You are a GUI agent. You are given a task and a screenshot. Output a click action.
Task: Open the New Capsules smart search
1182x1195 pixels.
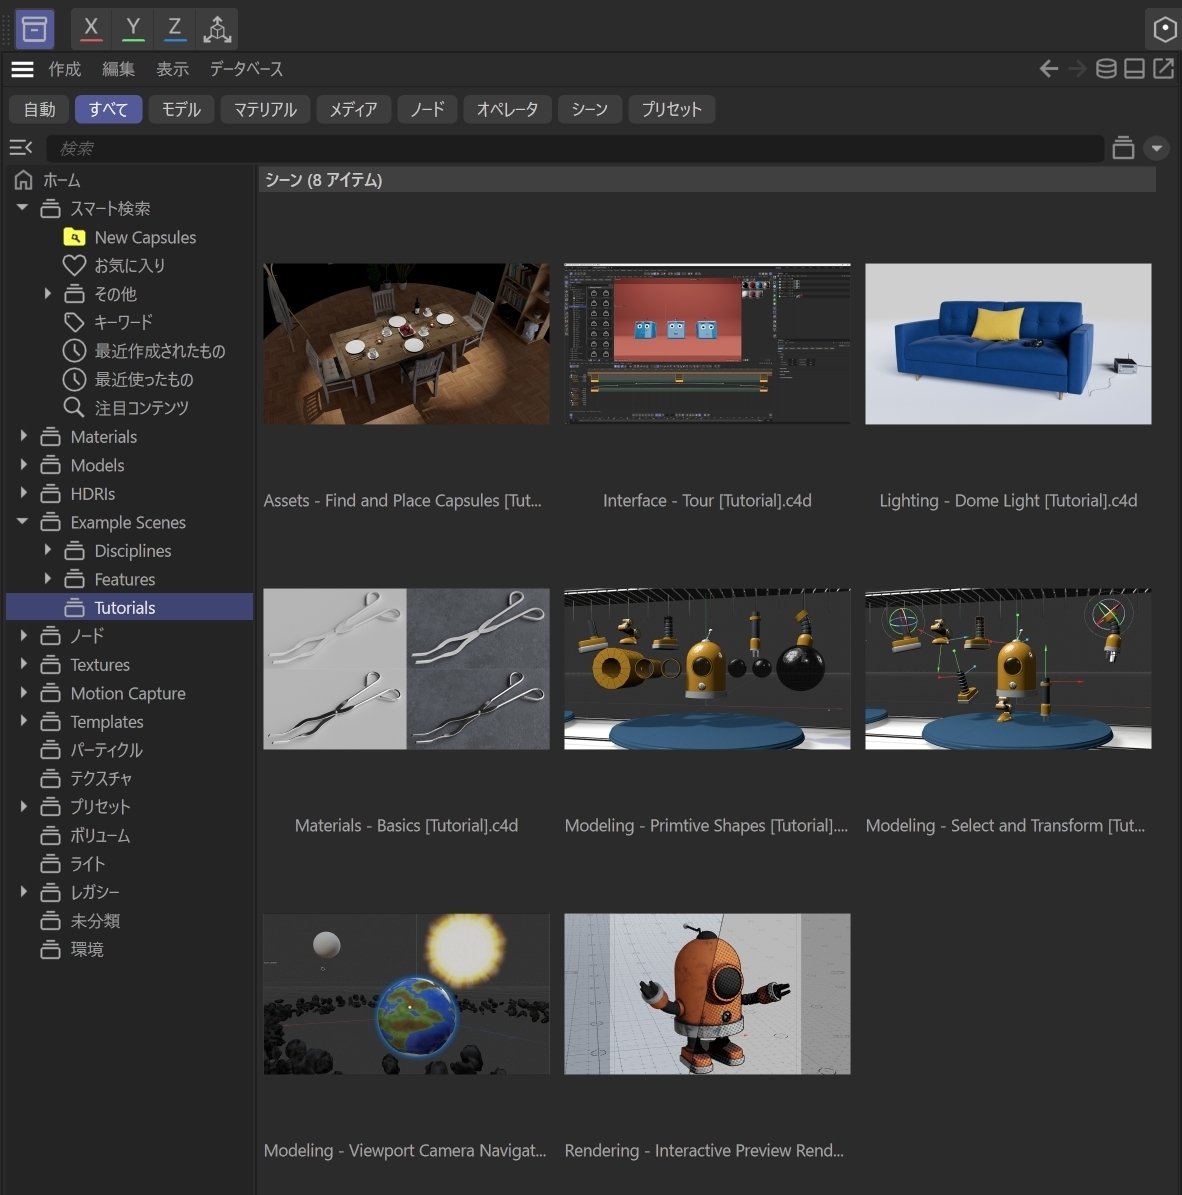coord(145,238)
